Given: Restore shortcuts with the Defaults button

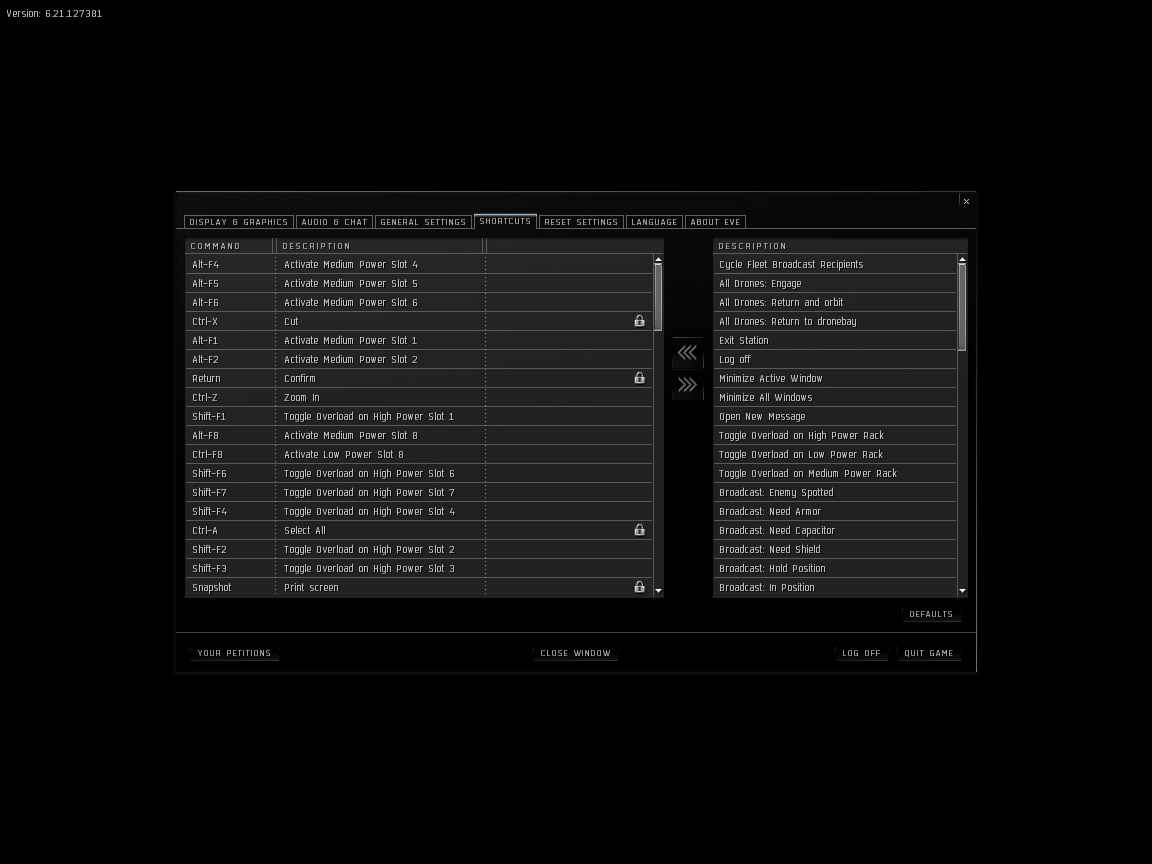Looking at the screenshot, I should pos(931,614).
